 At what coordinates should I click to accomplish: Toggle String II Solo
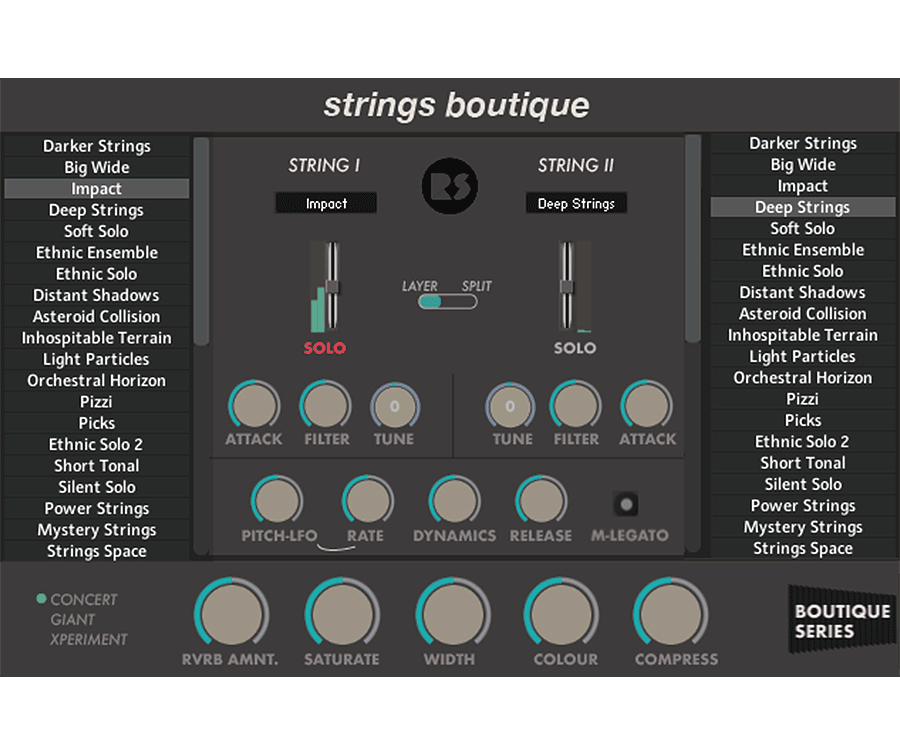(x=575, y=348)
